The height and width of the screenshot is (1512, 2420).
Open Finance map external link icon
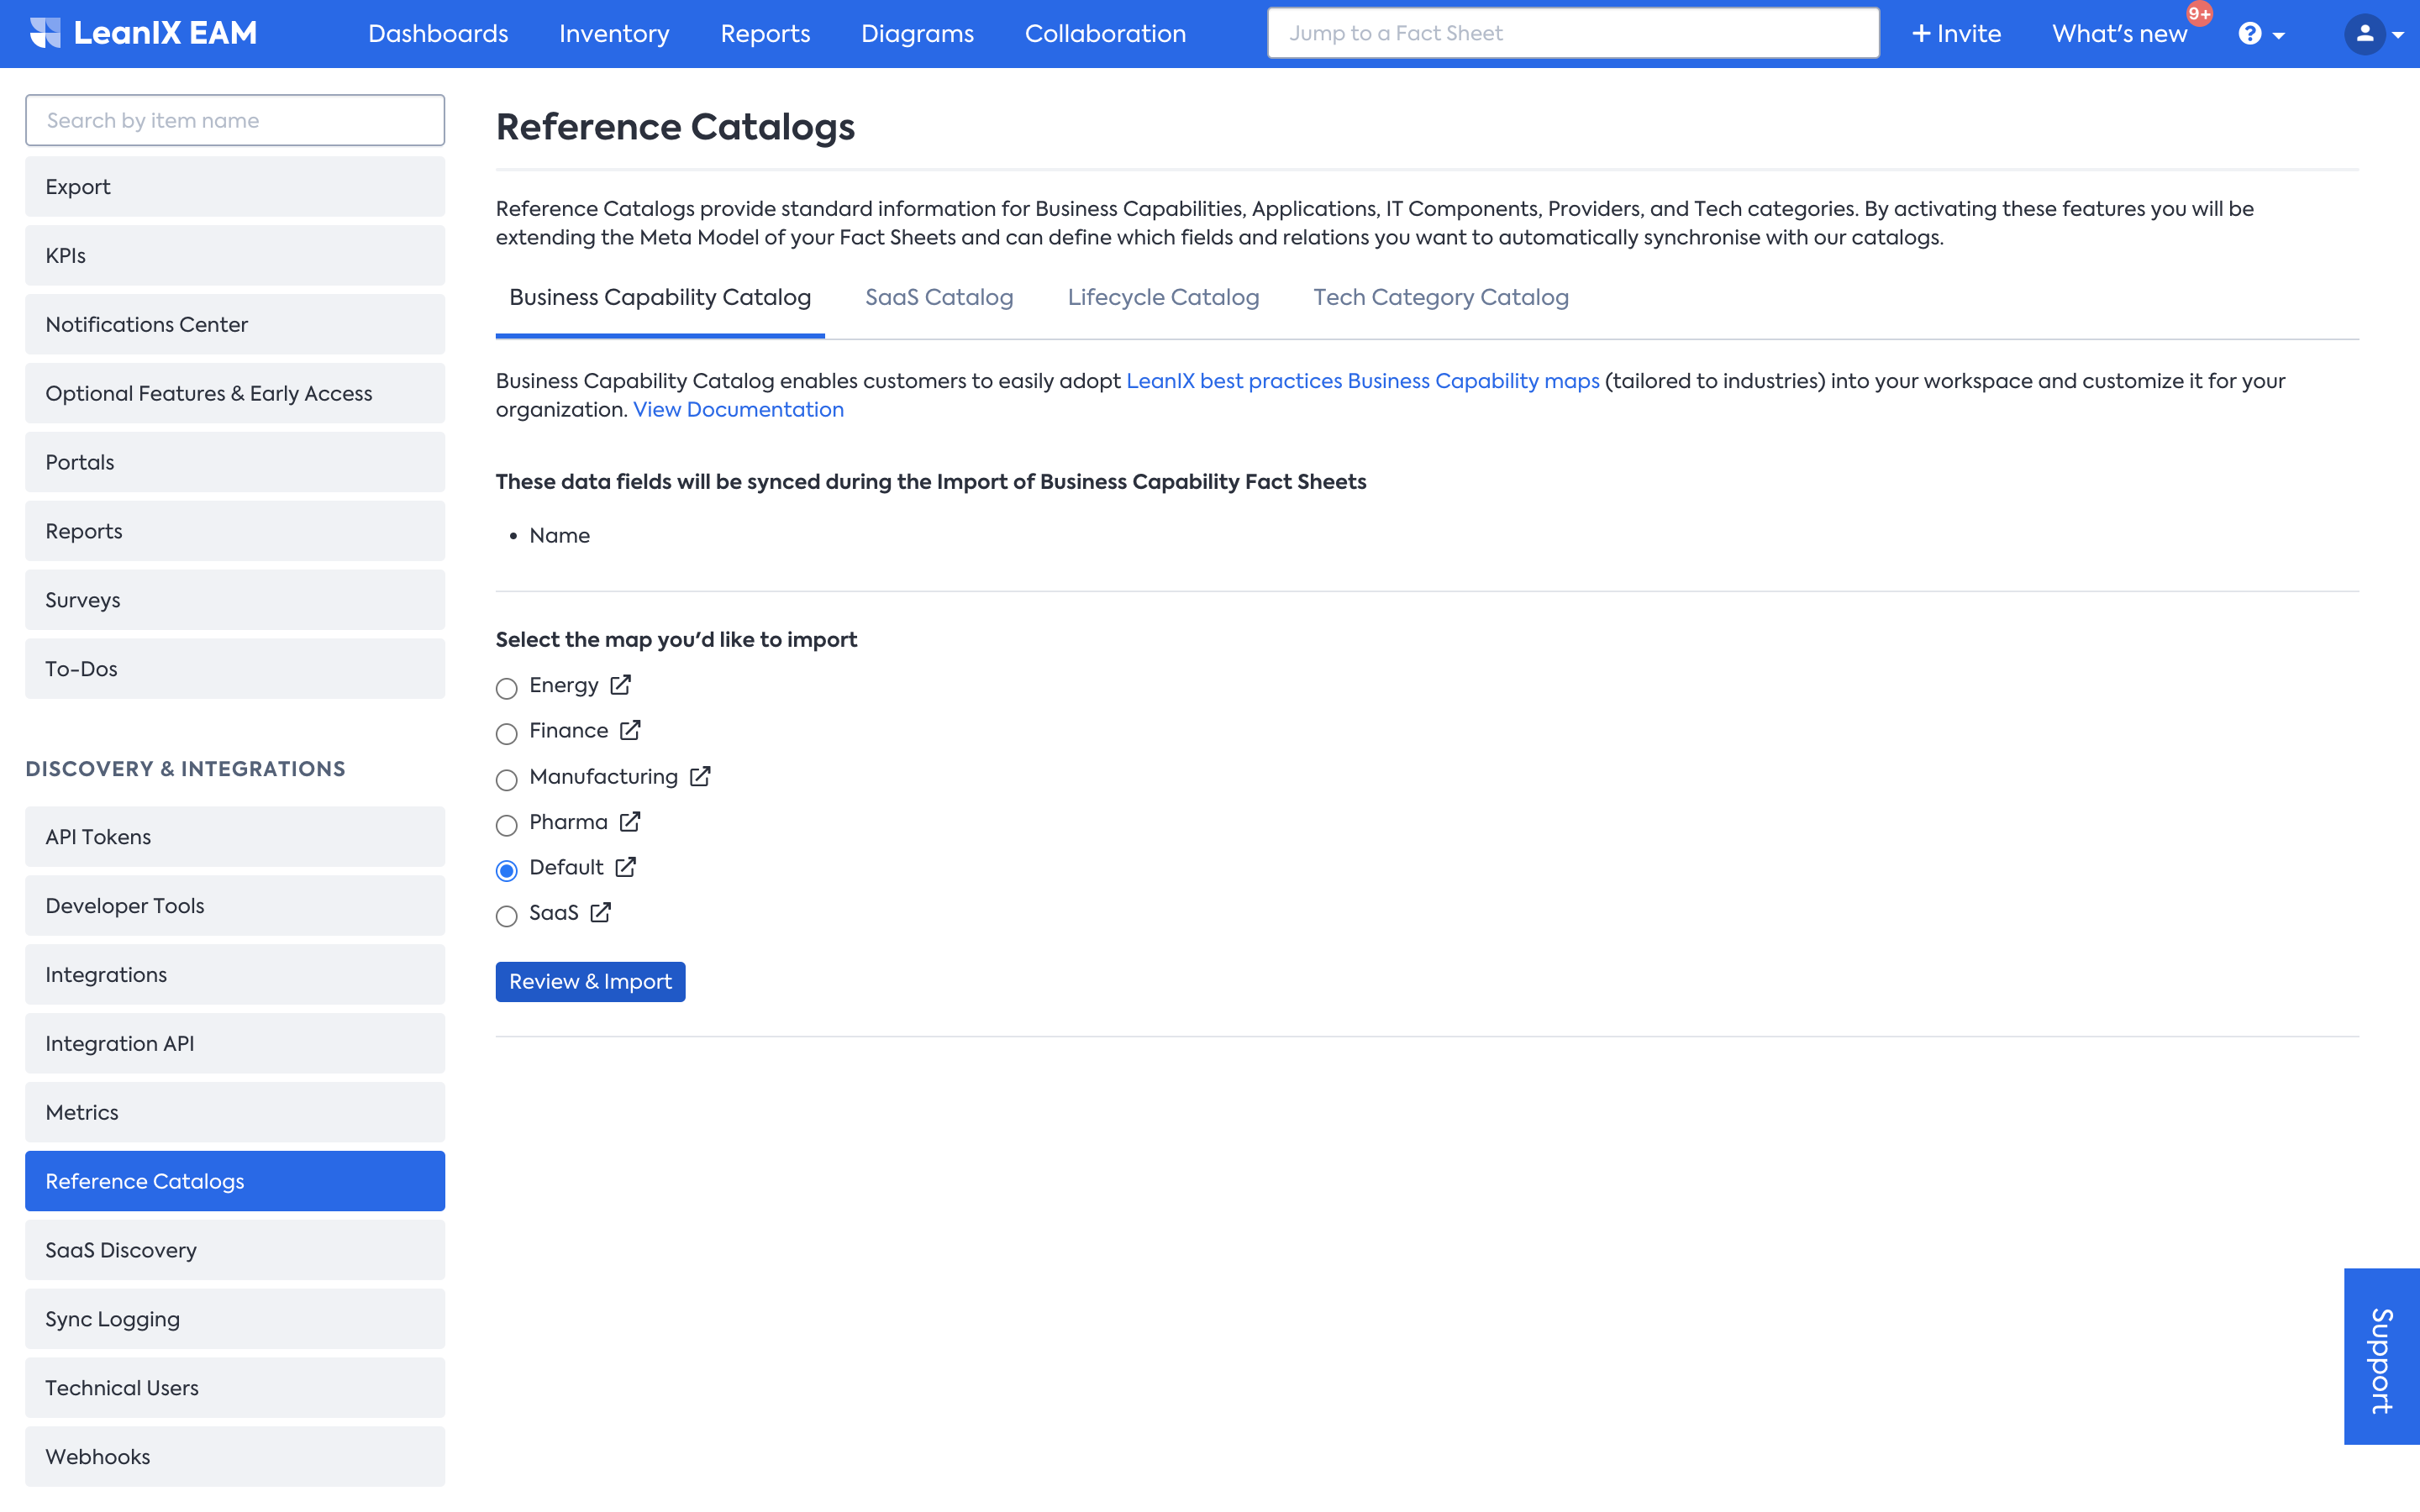click(630, 730)
